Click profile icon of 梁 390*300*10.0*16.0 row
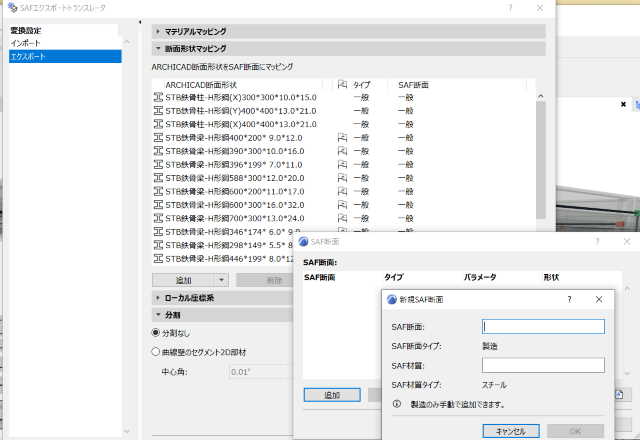This screenshot has height=440, width=640. (x=158, y=151)
